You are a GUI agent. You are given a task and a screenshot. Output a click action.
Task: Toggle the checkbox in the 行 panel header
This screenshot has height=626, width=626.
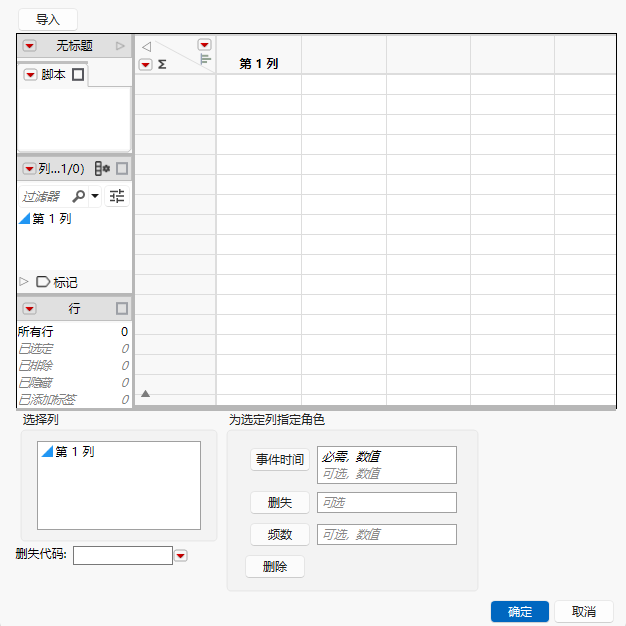(x=122, y=309)
